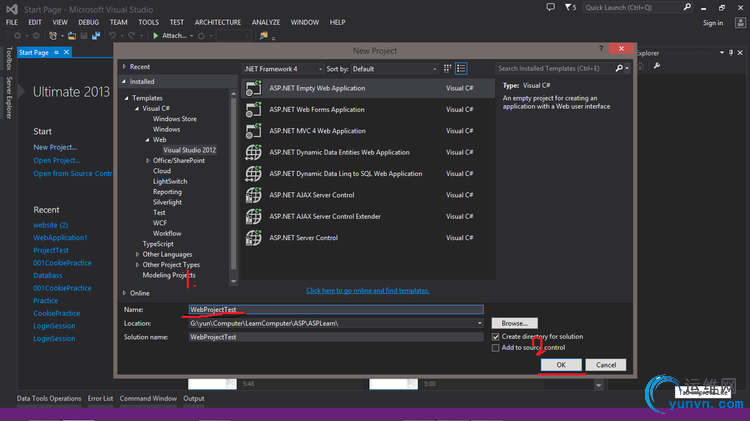Click the pin icon on Start Page tab
Image resolution: width=750 pixels, height=421 pixels.
click(56, 52)
